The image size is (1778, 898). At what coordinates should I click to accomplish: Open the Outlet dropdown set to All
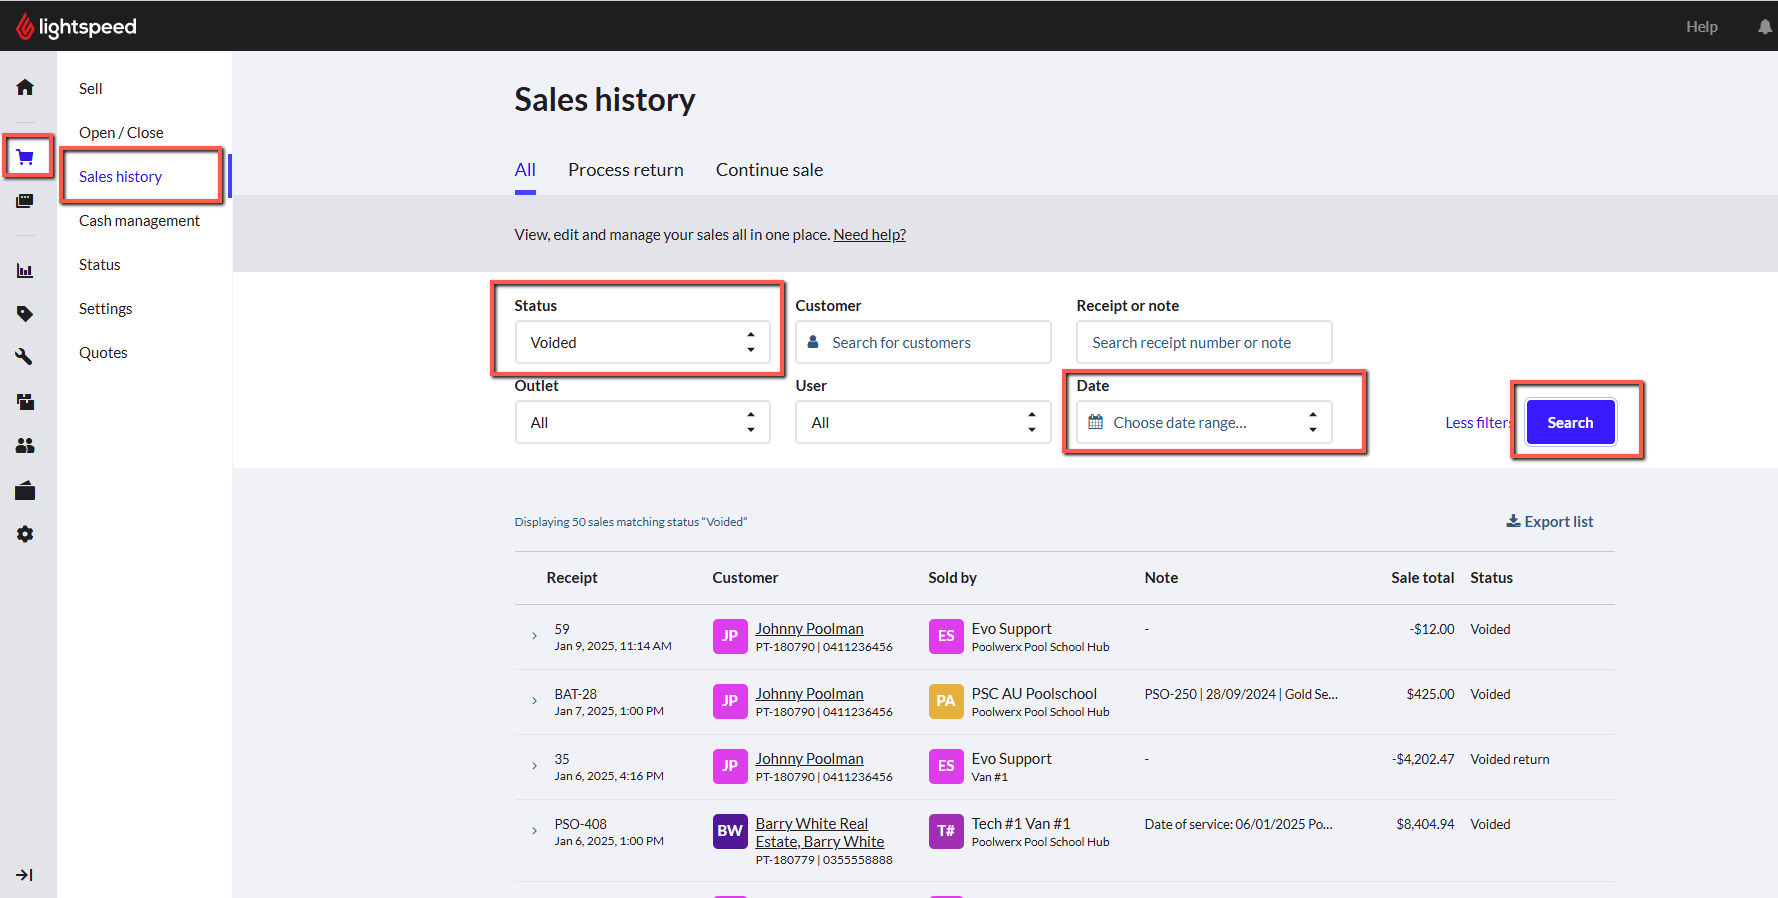(642, 422)
